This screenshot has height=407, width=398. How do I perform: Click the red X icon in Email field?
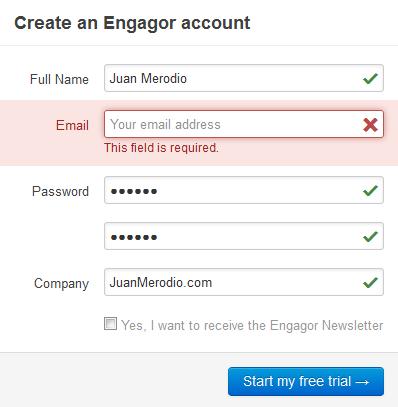coord(370,125)
